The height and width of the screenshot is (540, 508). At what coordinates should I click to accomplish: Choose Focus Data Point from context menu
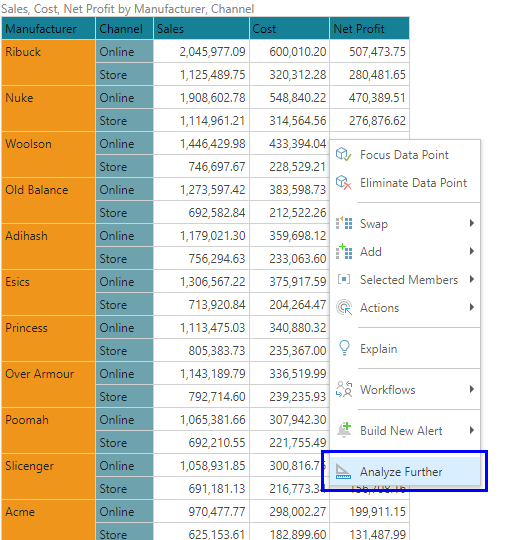(x=405, y=155)
